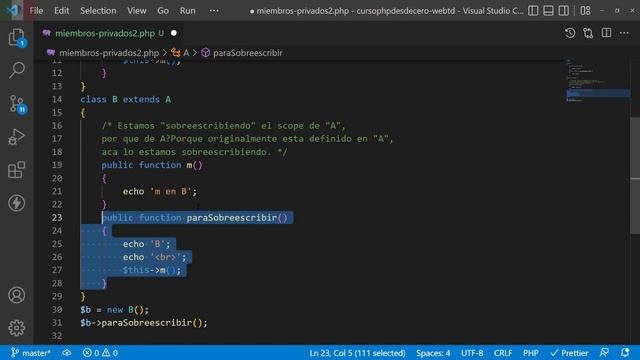Open More Actions ellipsis in editor toolbar
The height and width of the screenshot is (360, 640).
(x=624, y=33)
